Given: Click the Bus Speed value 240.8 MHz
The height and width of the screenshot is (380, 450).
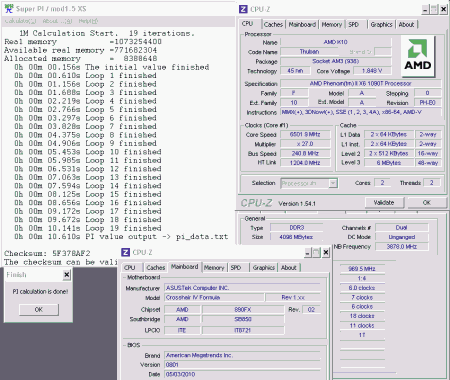Looking at the screenshot, I should [305, 153].
